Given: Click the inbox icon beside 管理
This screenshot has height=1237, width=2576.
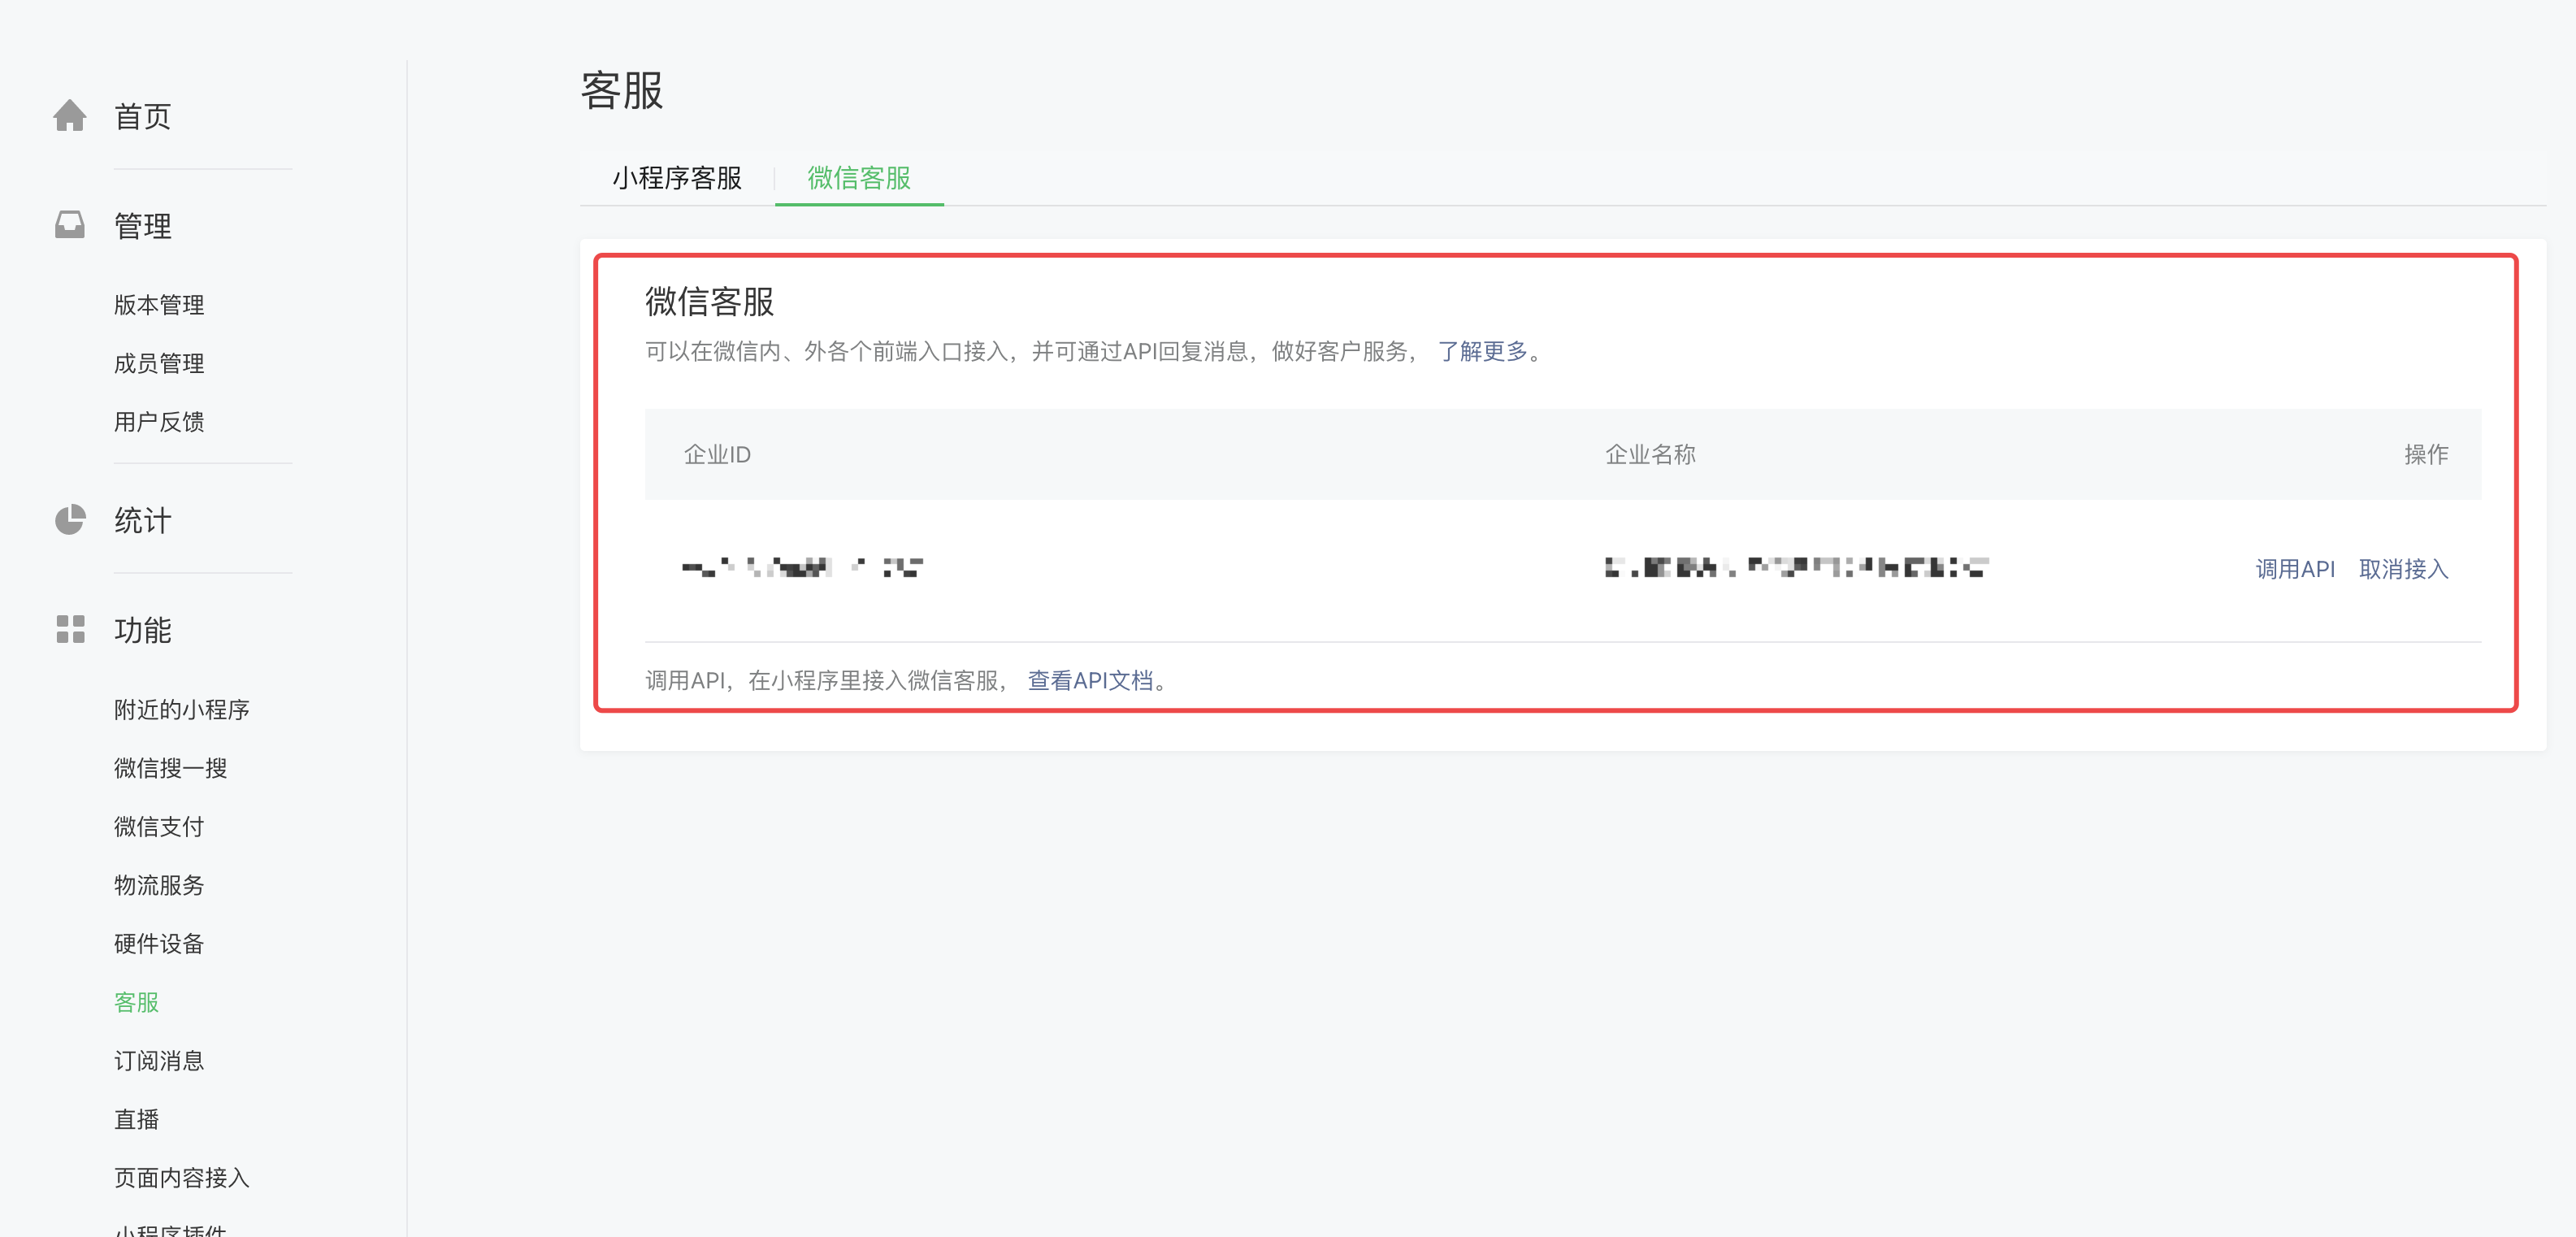Looking at the screenshot, I should [x=70, y=225].
